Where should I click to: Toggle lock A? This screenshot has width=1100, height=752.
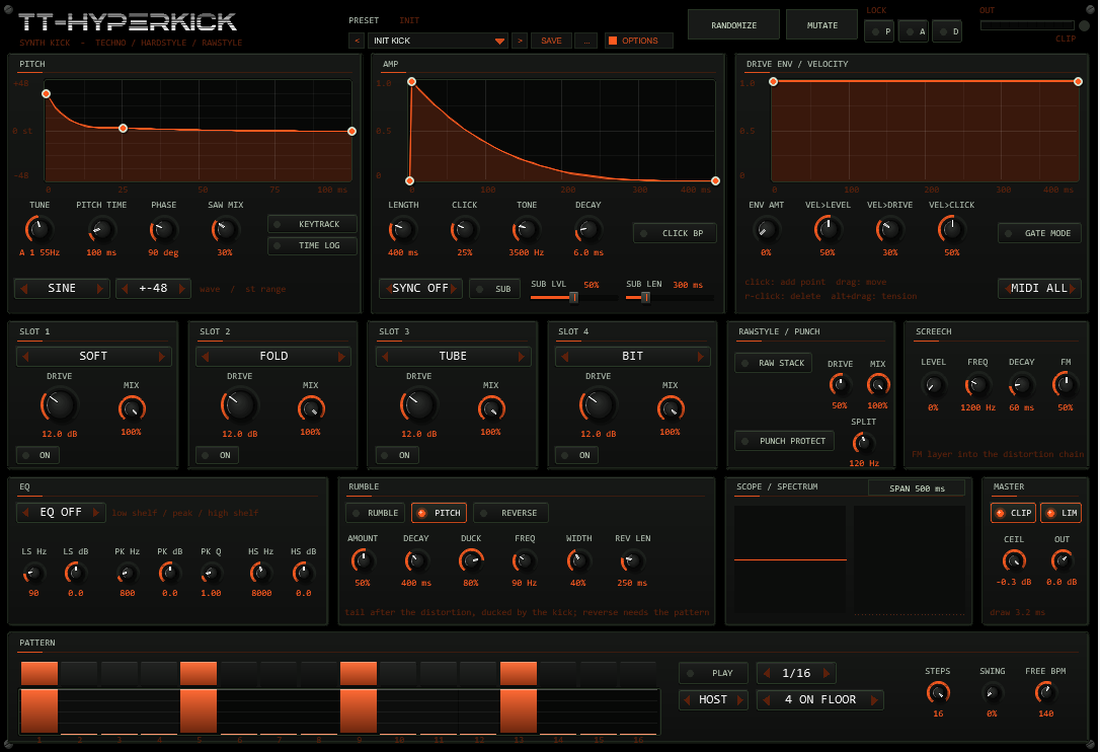[913, 32]
